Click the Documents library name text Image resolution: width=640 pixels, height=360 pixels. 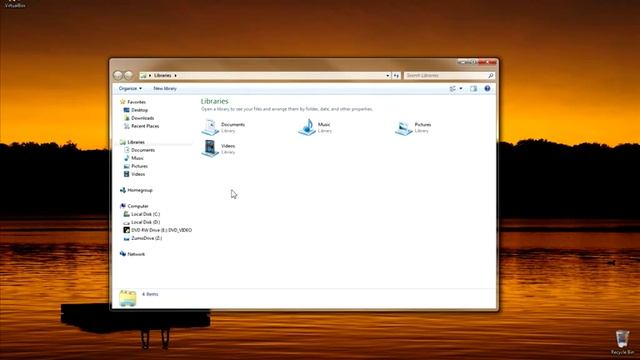pyautogui.click(x=233, y=124)
